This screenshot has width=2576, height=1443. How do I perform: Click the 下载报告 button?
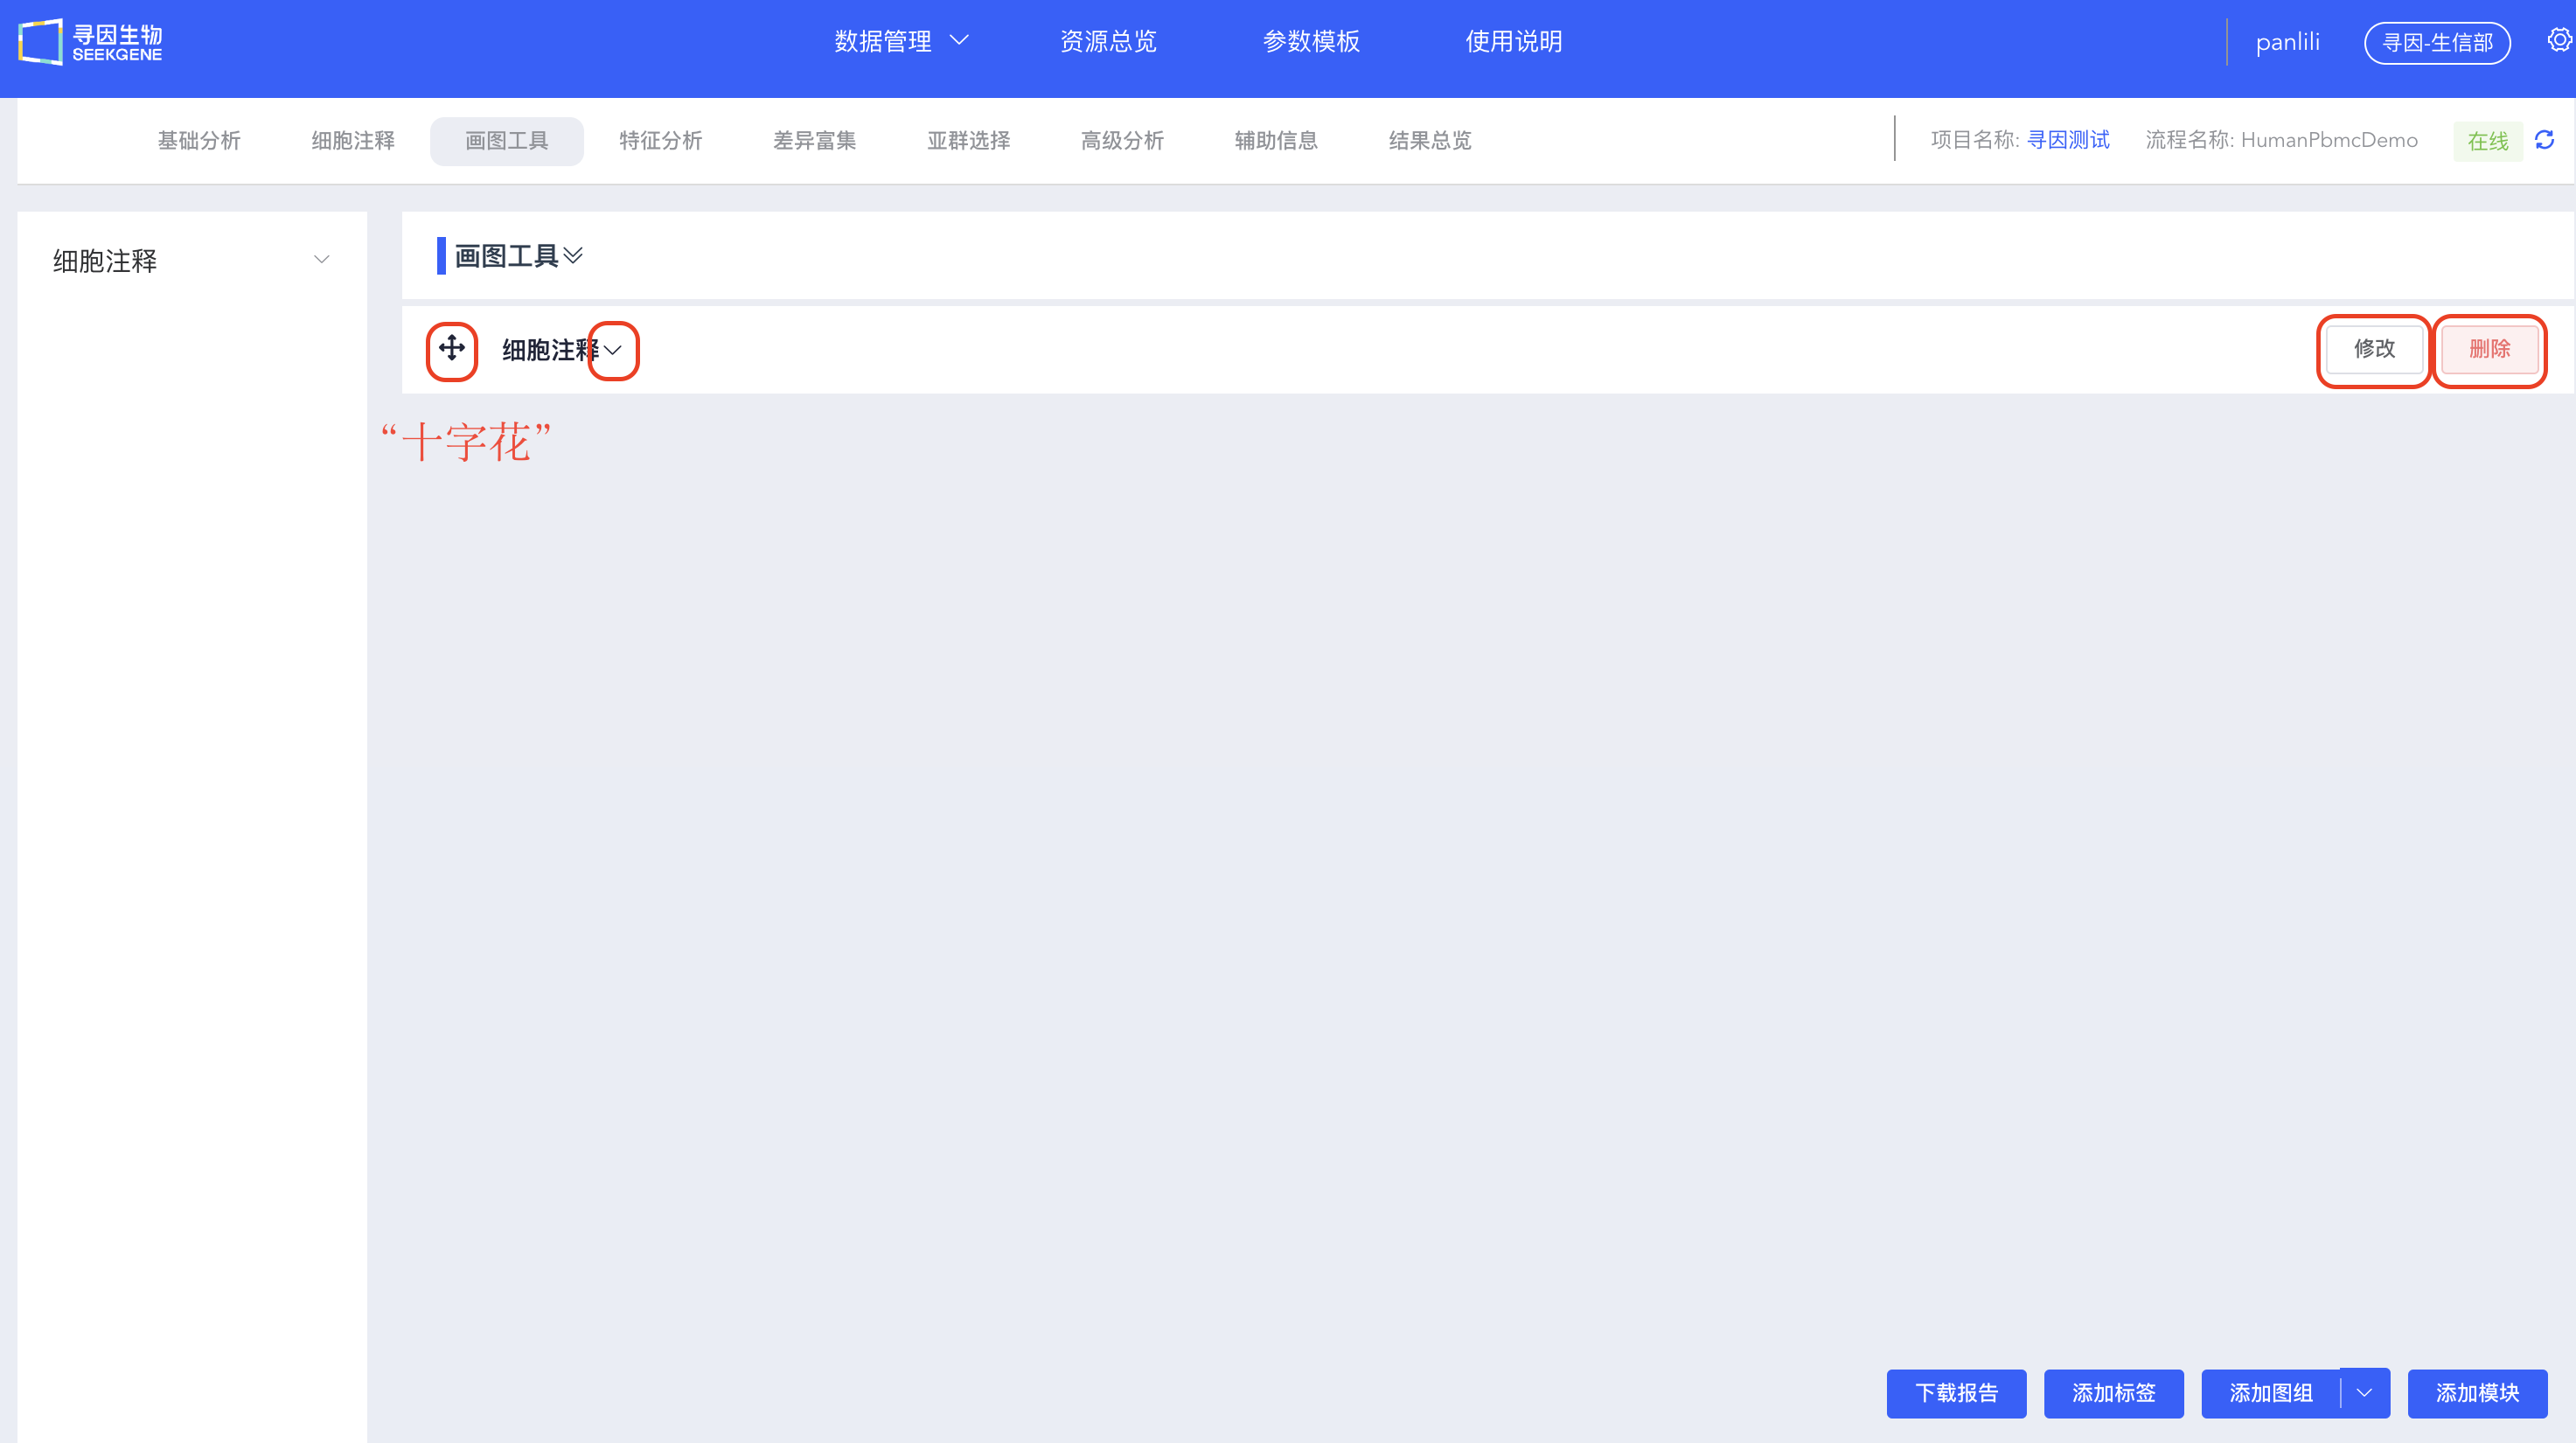[1956, 1393]
